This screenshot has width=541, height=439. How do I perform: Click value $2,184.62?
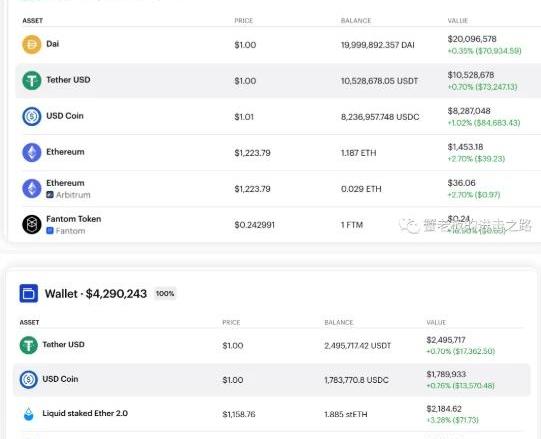tap(444, 409)
